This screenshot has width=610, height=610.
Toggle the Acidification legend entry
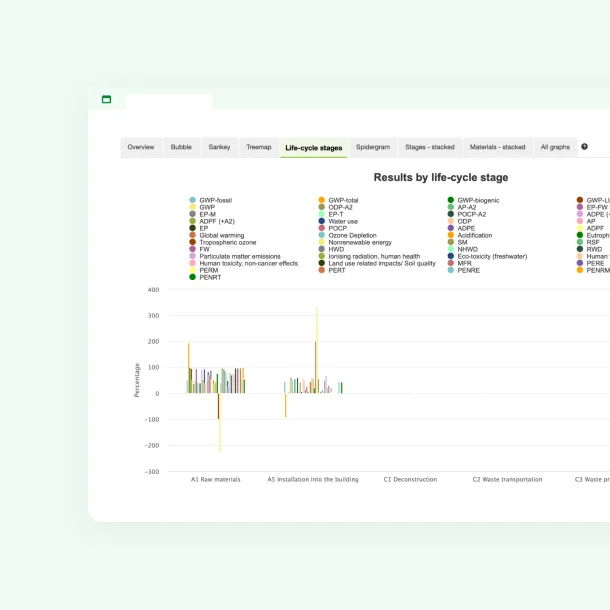pyautogui.click(x=470, y=235)
